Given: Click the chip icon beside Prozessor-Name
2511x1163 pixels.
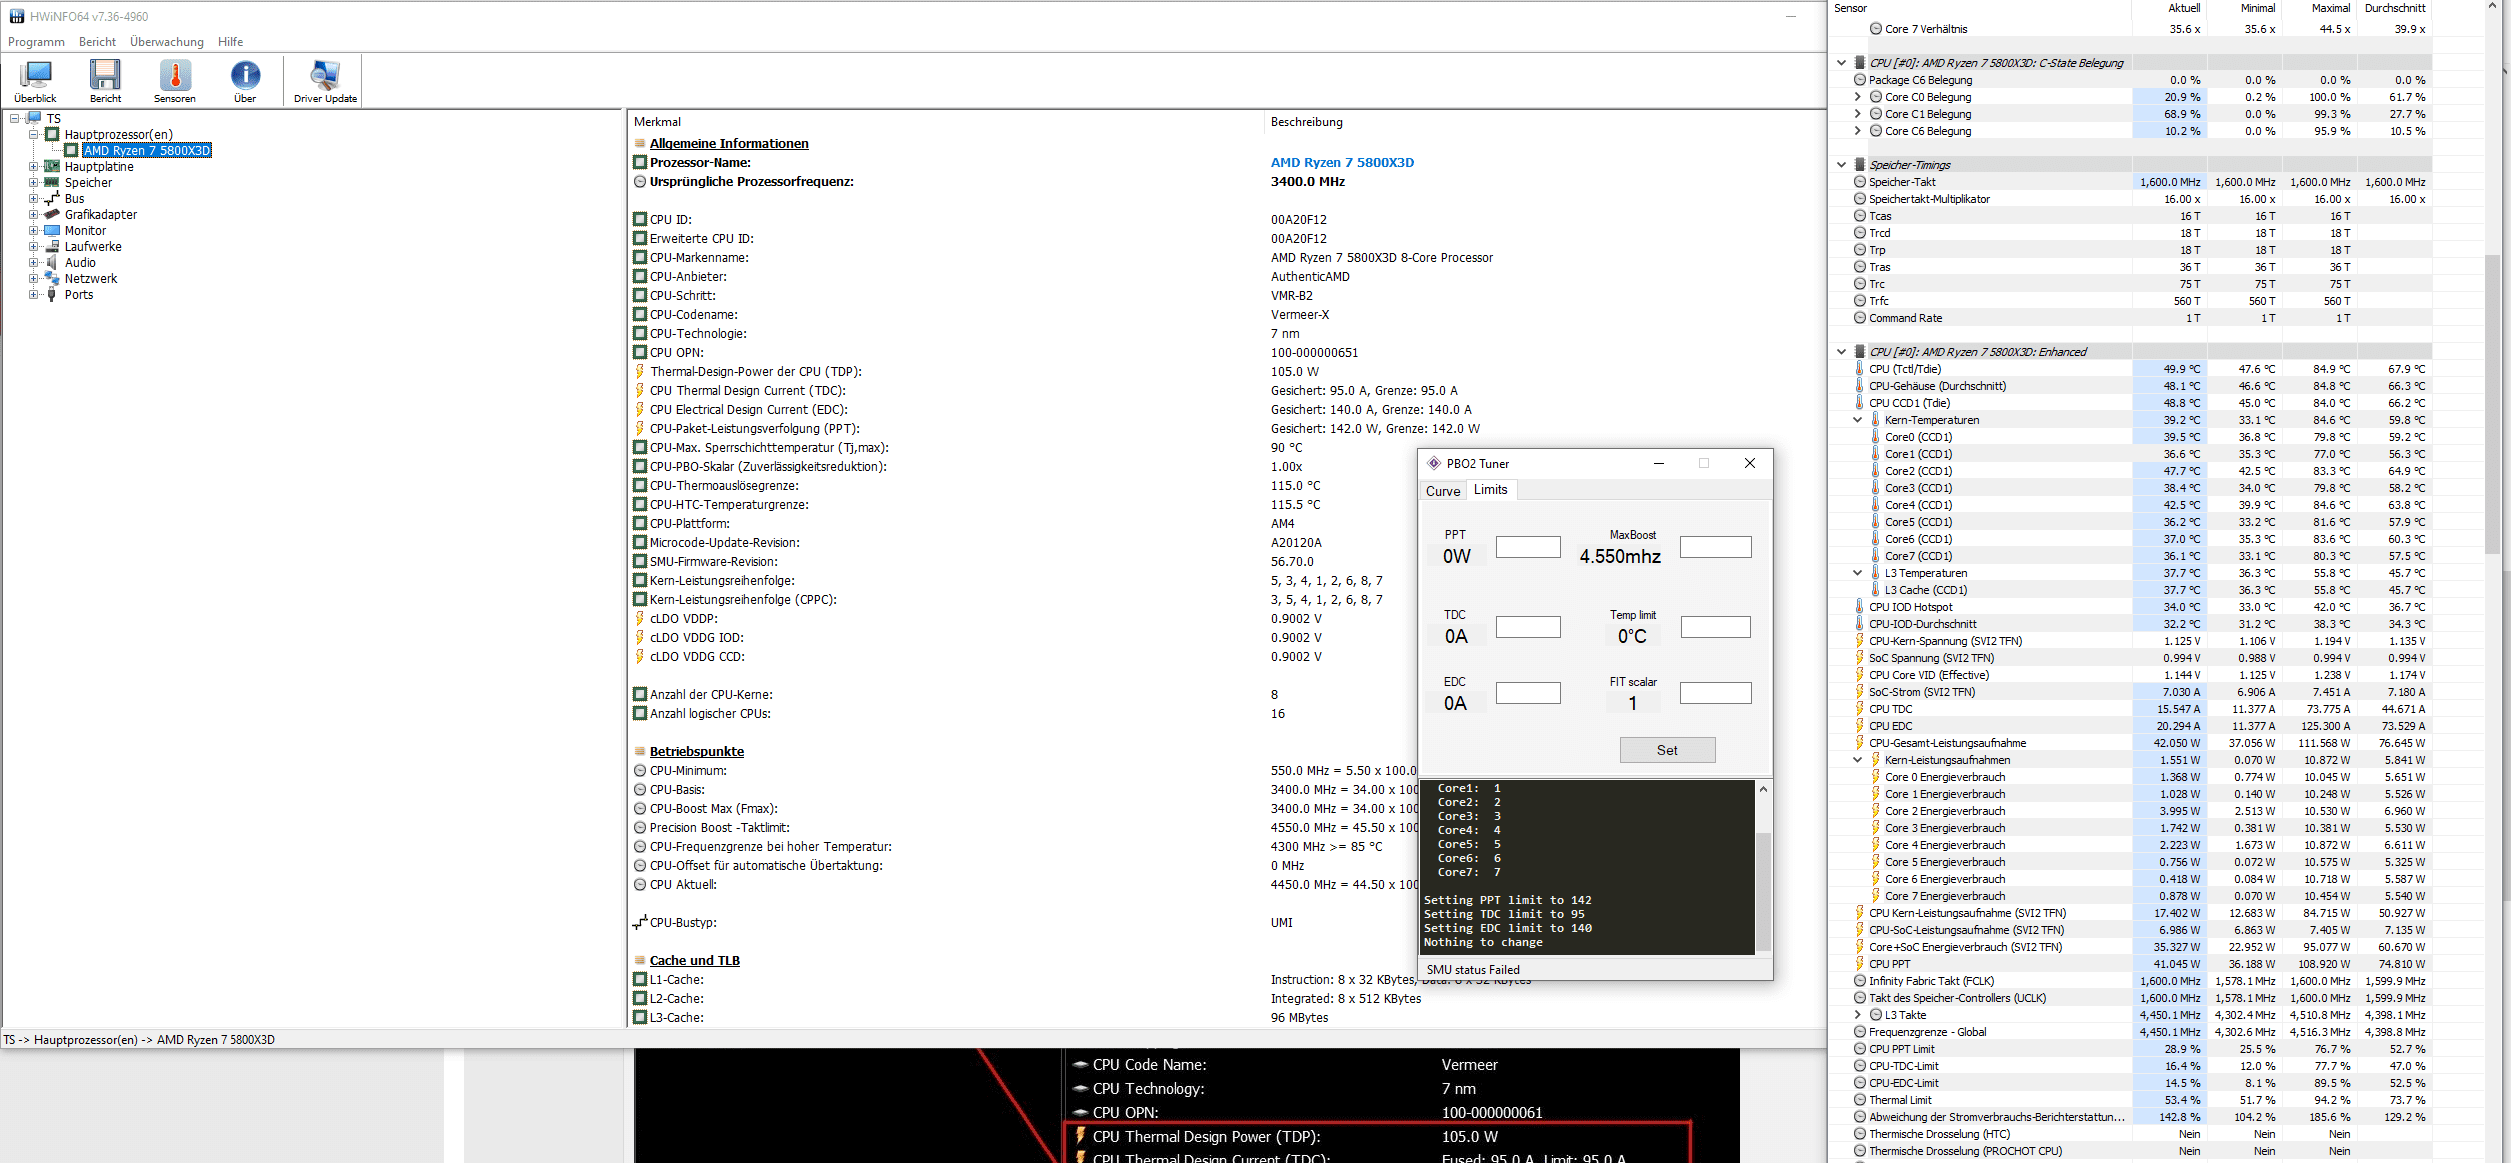Looking at the screenshot, I should coord(640,162).
